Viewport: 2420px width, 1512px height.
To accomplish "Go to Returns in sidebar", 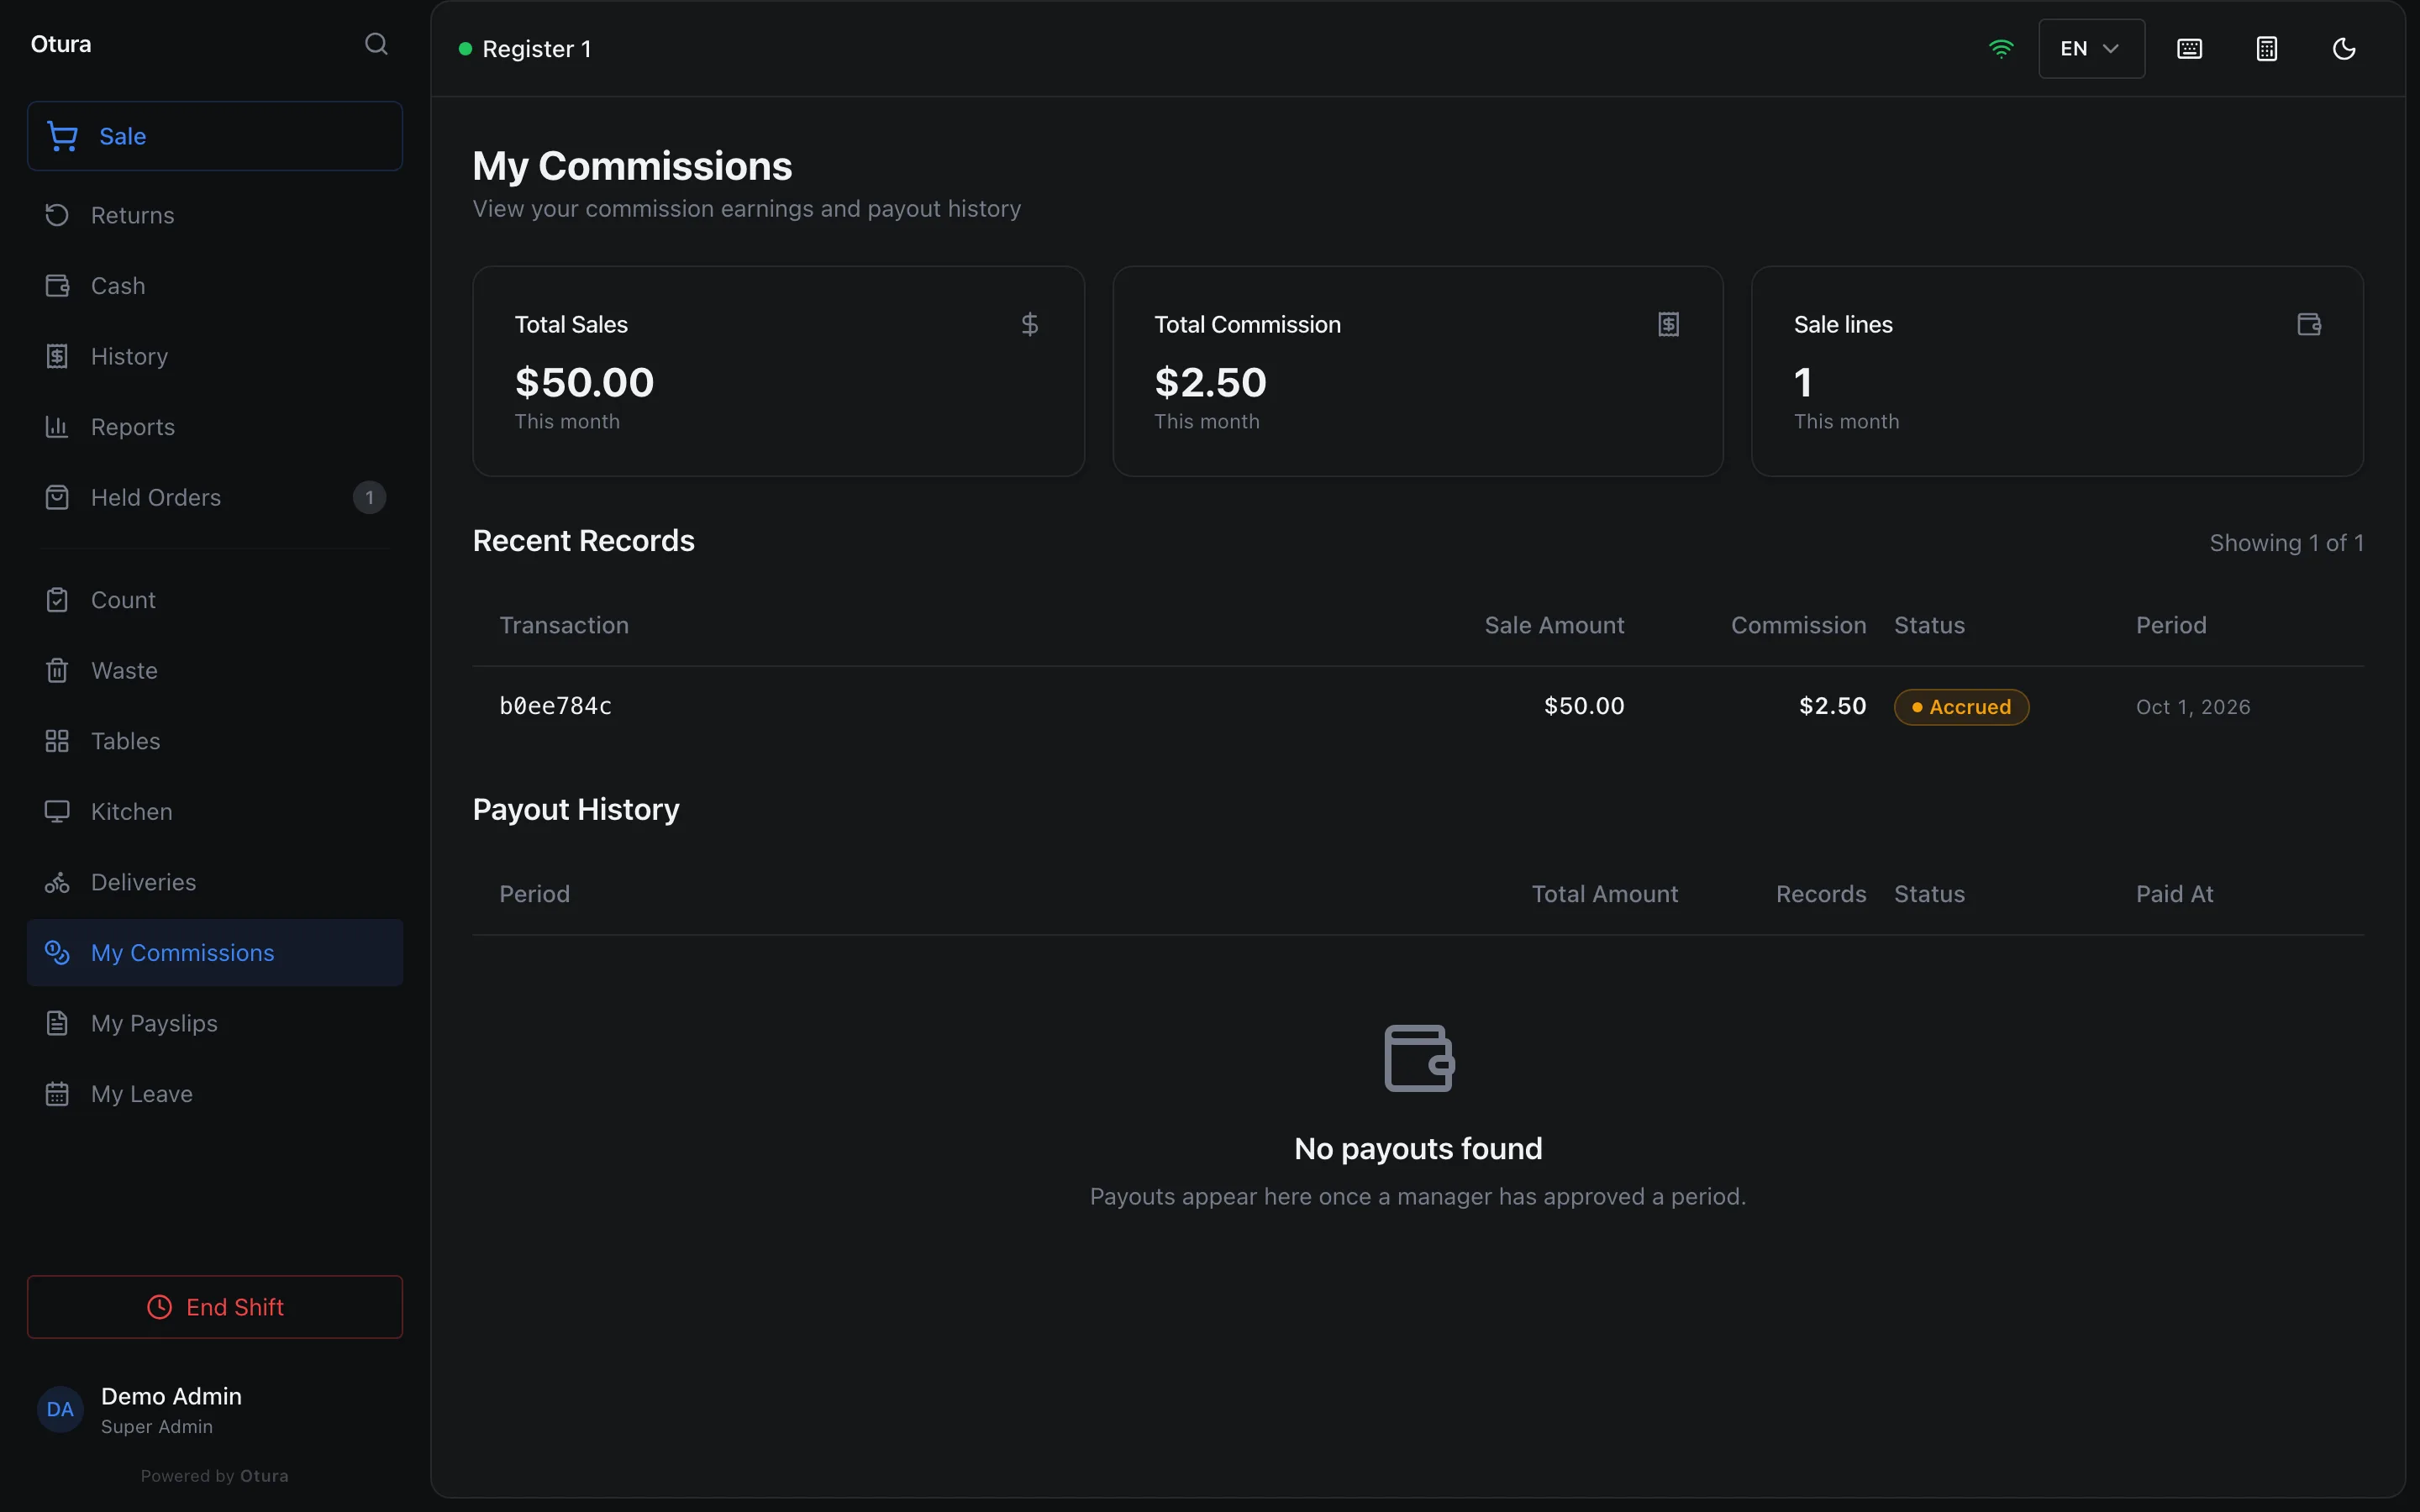I will pos(215,215).
